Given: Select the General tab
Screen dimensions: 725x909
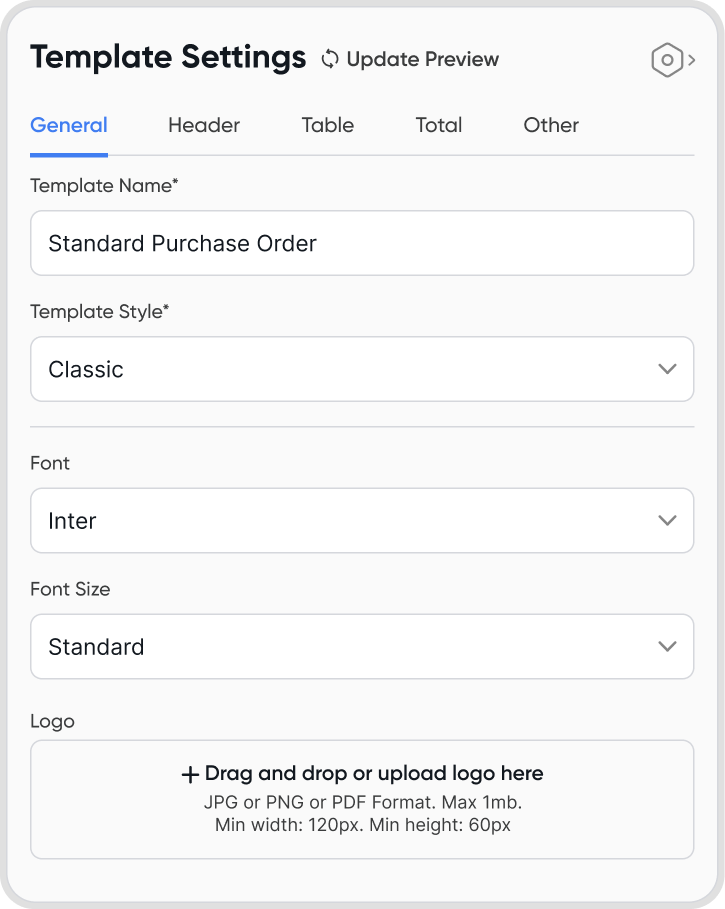Looking at the screenshot, I should [x=69, y=125].
